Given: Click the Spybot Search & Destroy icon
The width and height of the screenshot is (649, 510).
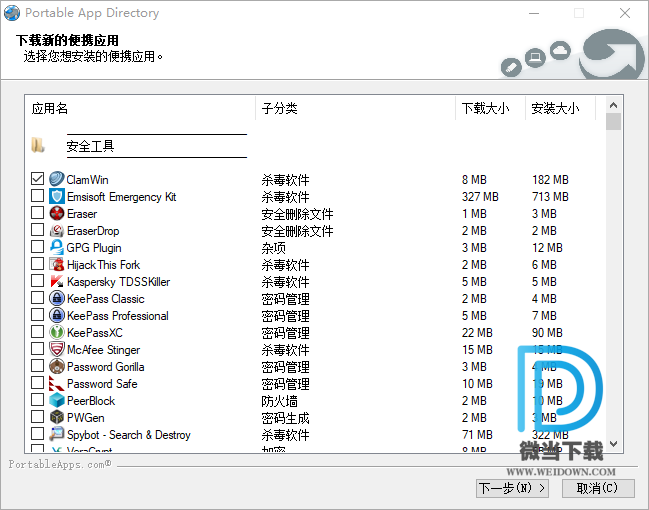Looking at the screenshot, I should [x=57, y=434].
